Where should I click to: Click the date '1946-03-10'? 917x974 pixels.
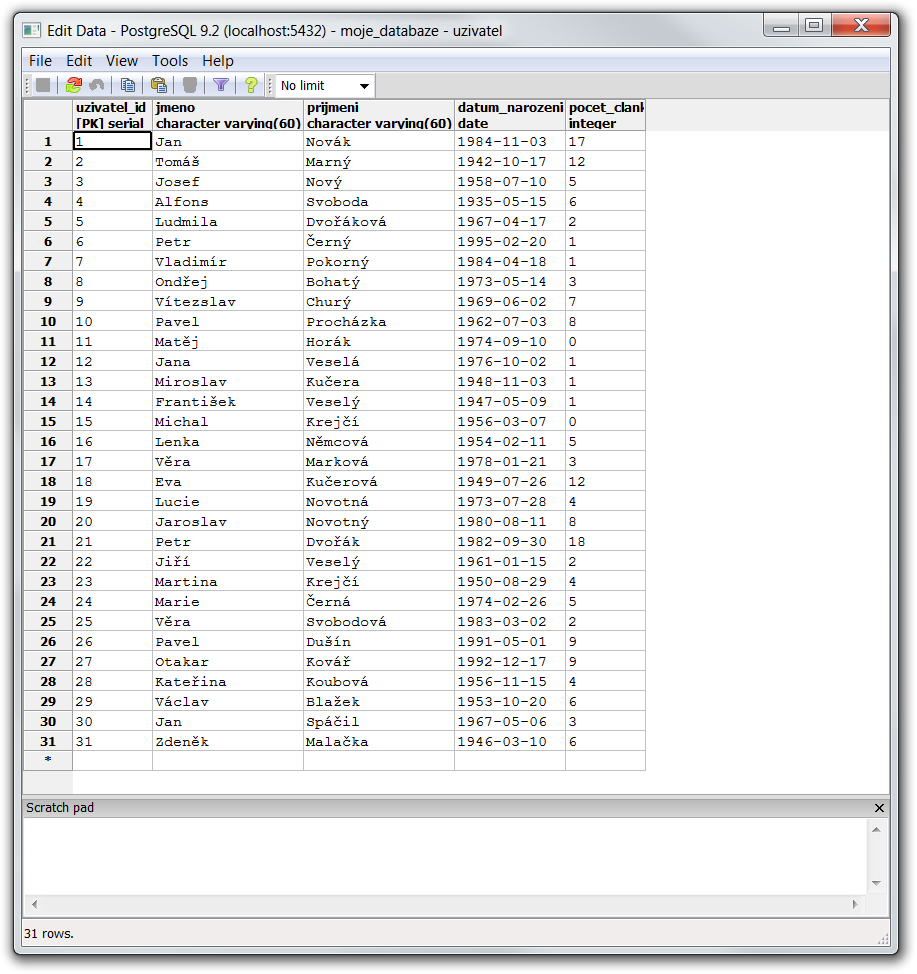510,742
